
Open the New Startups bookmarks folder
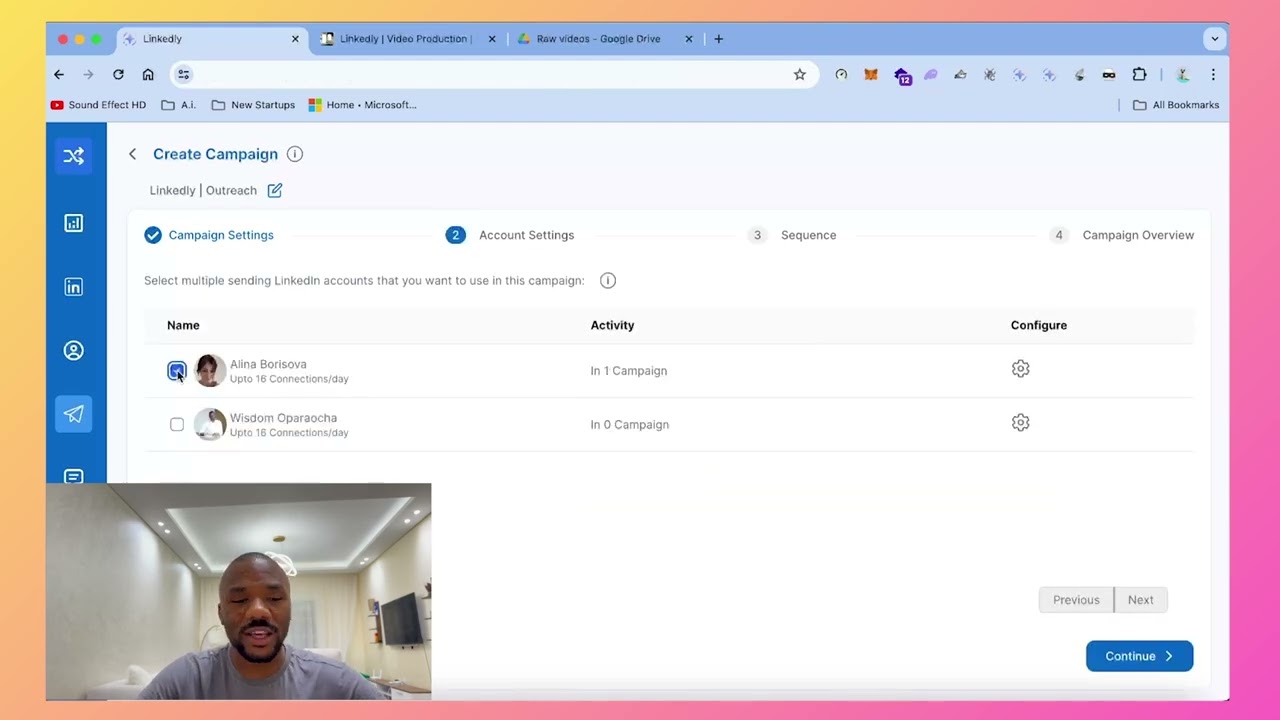point(253,105)
